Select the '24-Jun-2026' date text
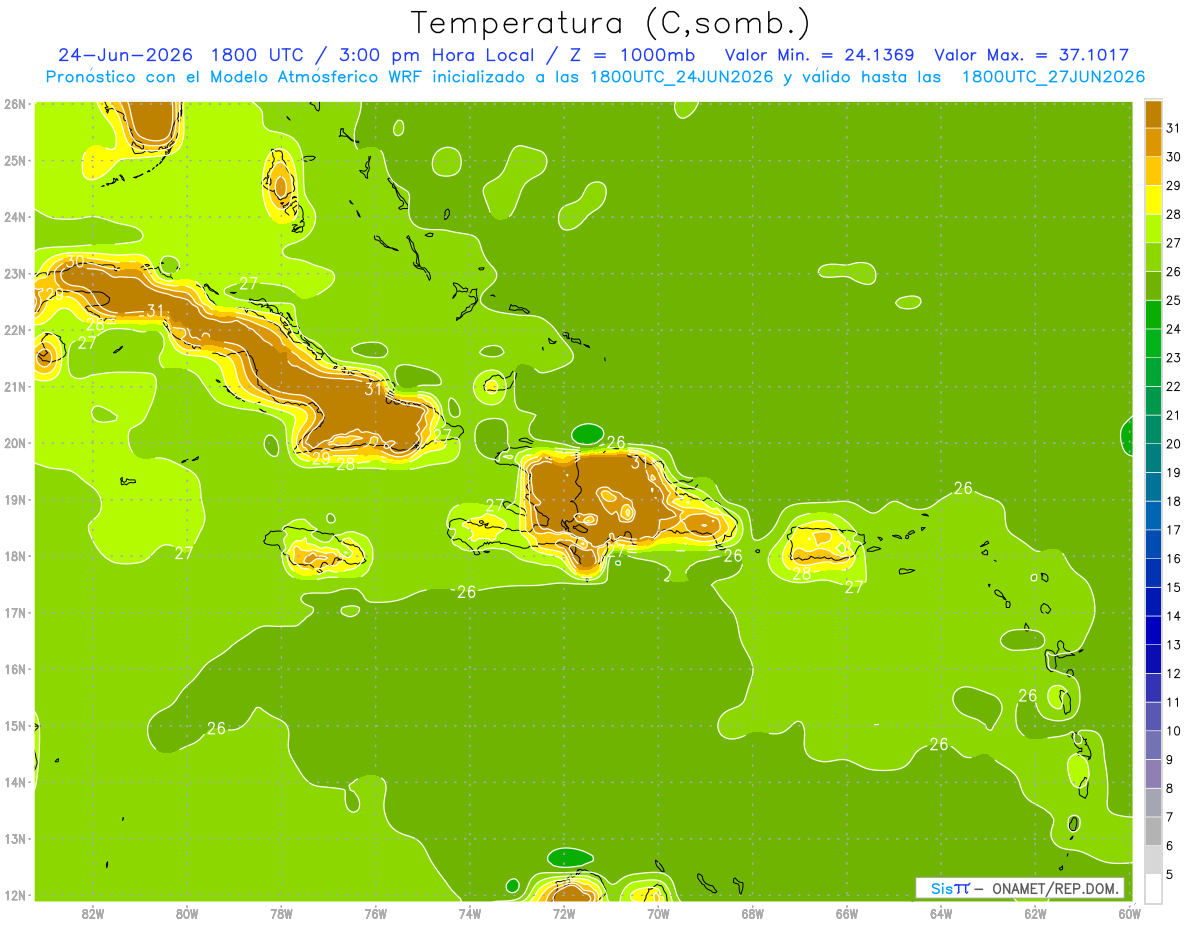This screenshot has height=927, width=1200. click(x=124, y=55)
